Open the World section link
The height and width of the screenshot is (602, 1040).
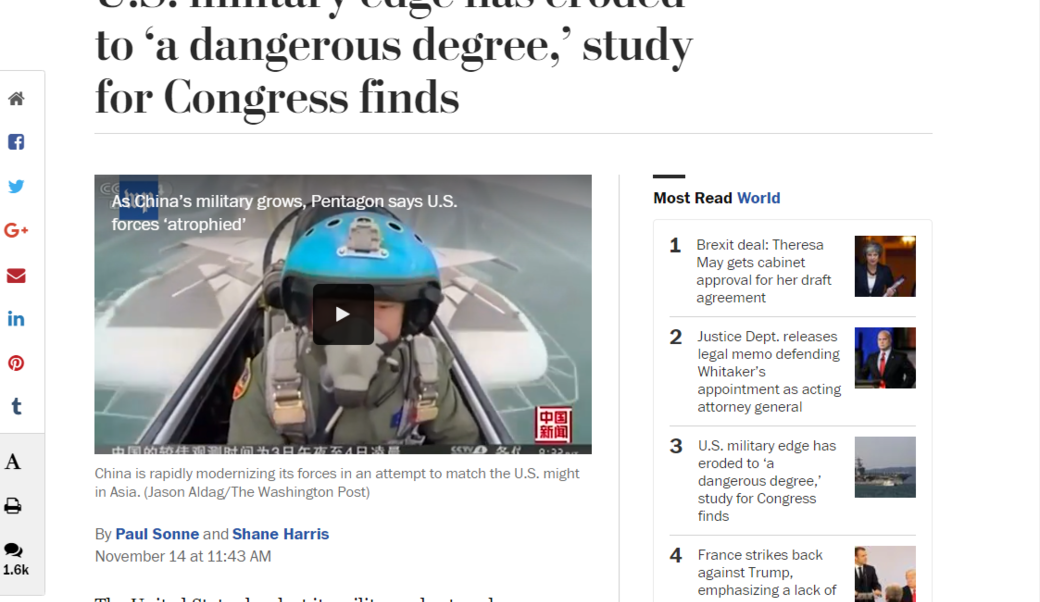[x=759, y=198]
